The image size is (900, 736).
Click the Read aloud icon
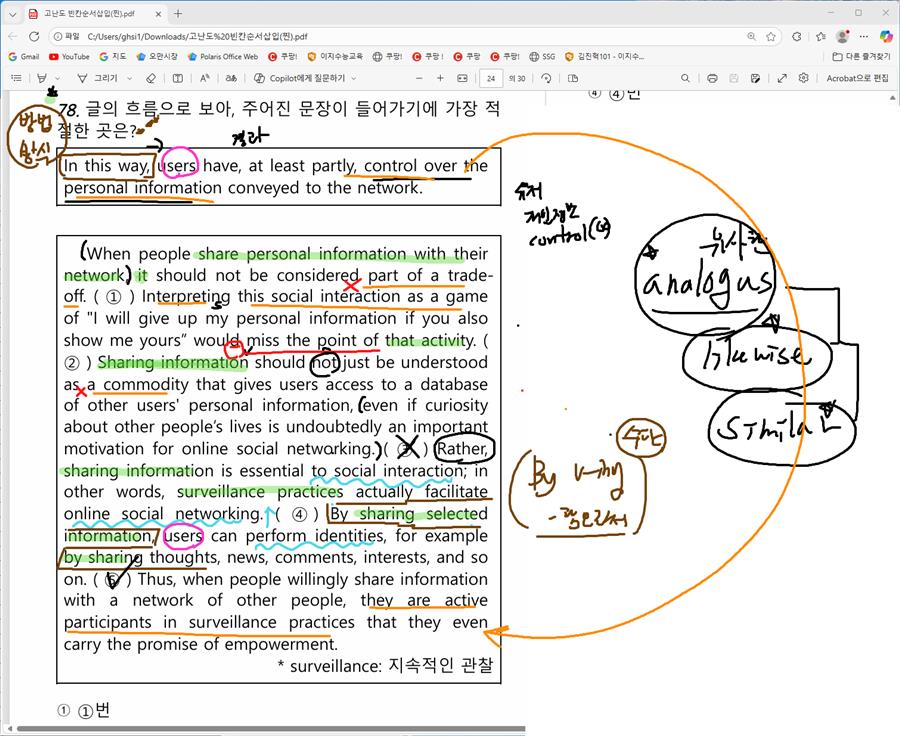tap(204, 78)
